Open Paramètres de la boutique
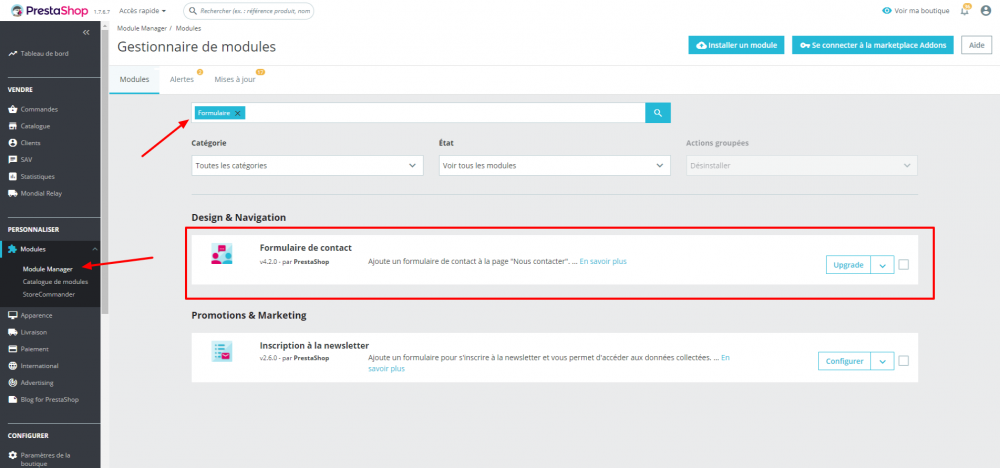1000x468 pixels. point(40,459)
